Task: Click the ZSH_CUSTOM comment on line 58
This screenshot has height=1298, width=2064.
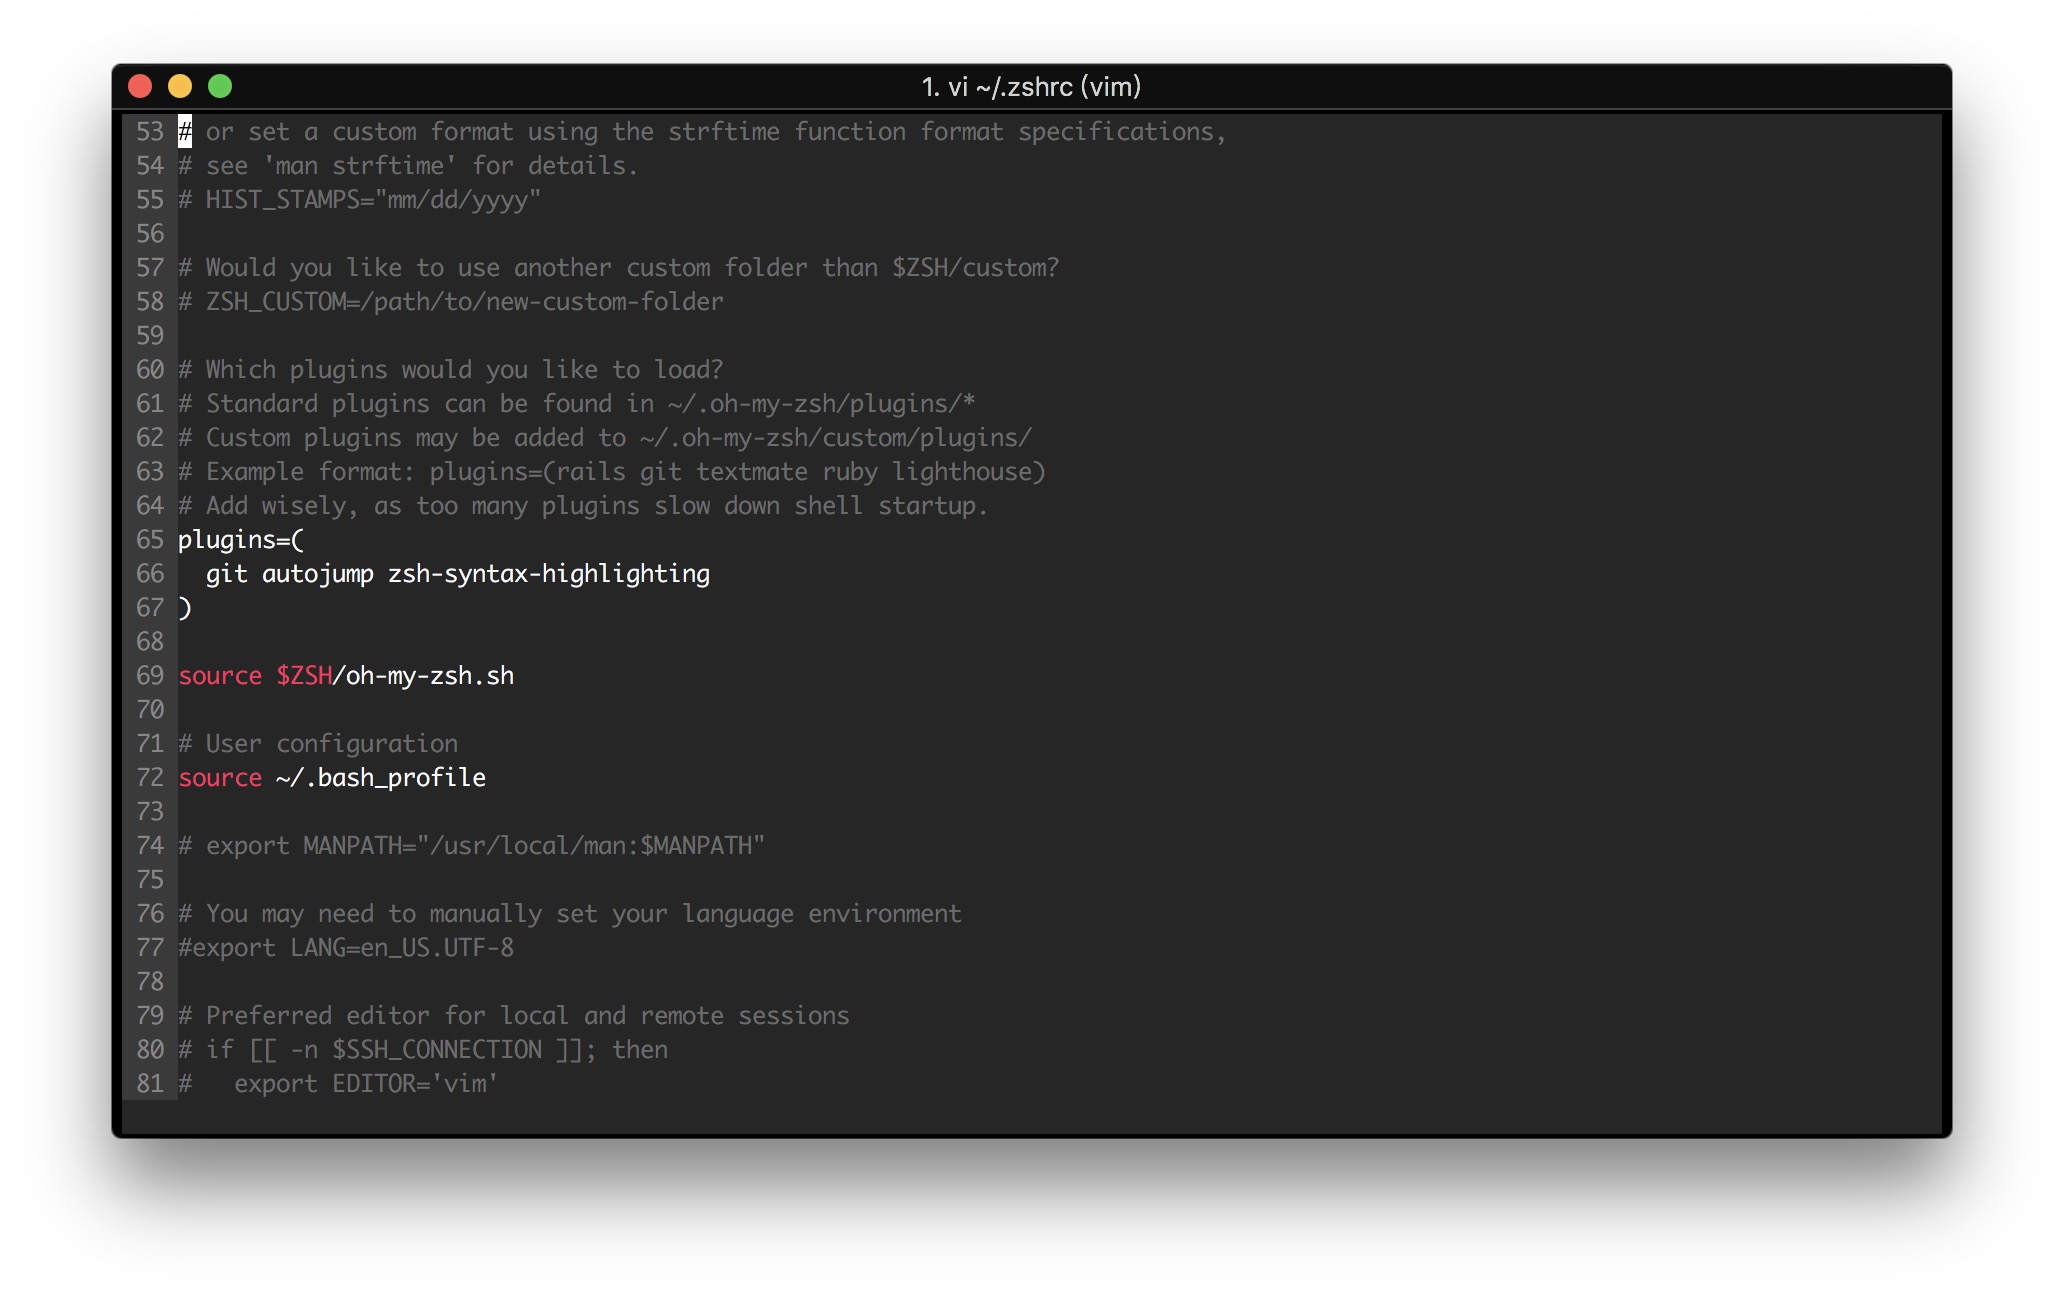Action: (x=450, y=302)
